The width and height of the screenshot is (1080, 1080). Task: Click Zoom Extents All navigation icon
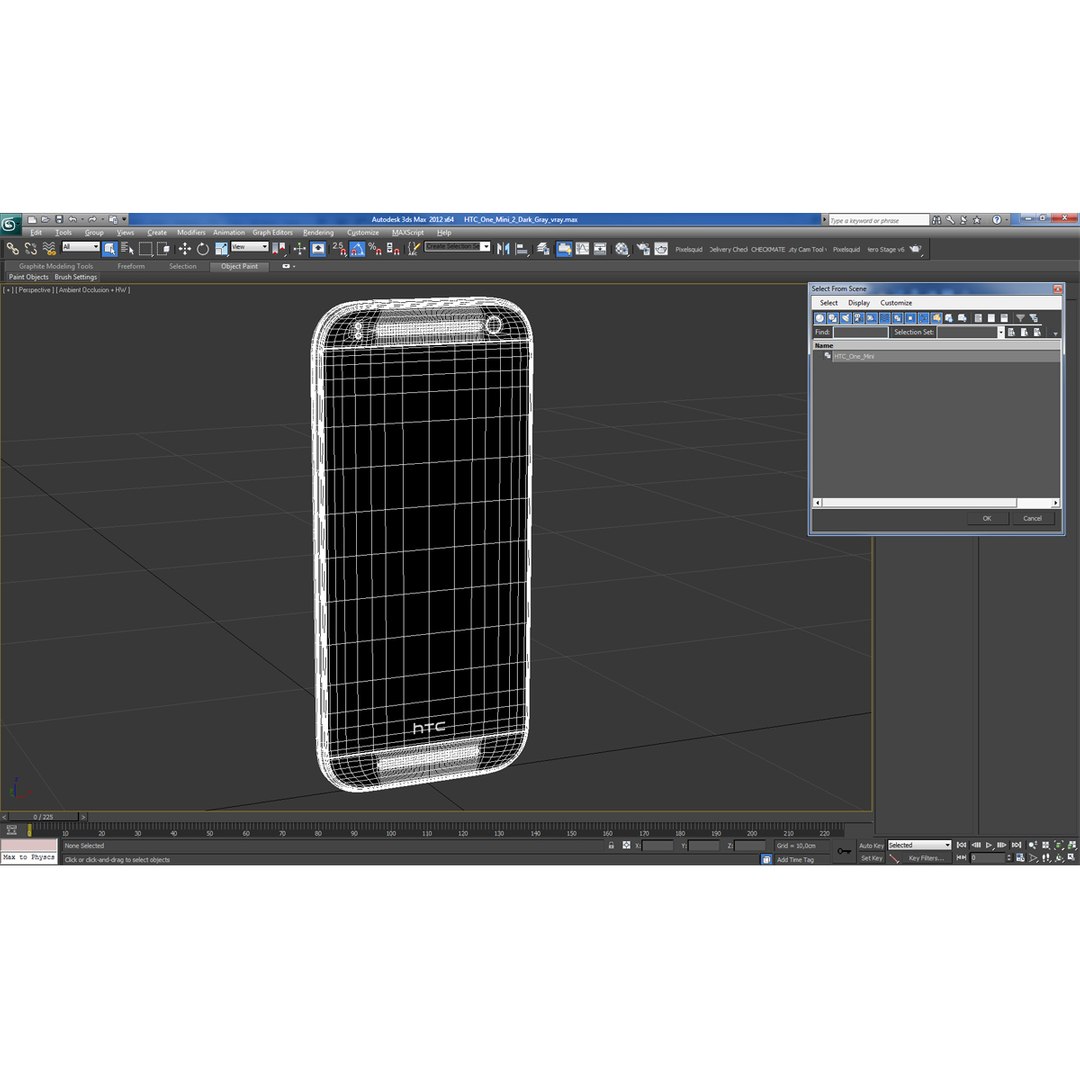click(x=1072, y=845)
